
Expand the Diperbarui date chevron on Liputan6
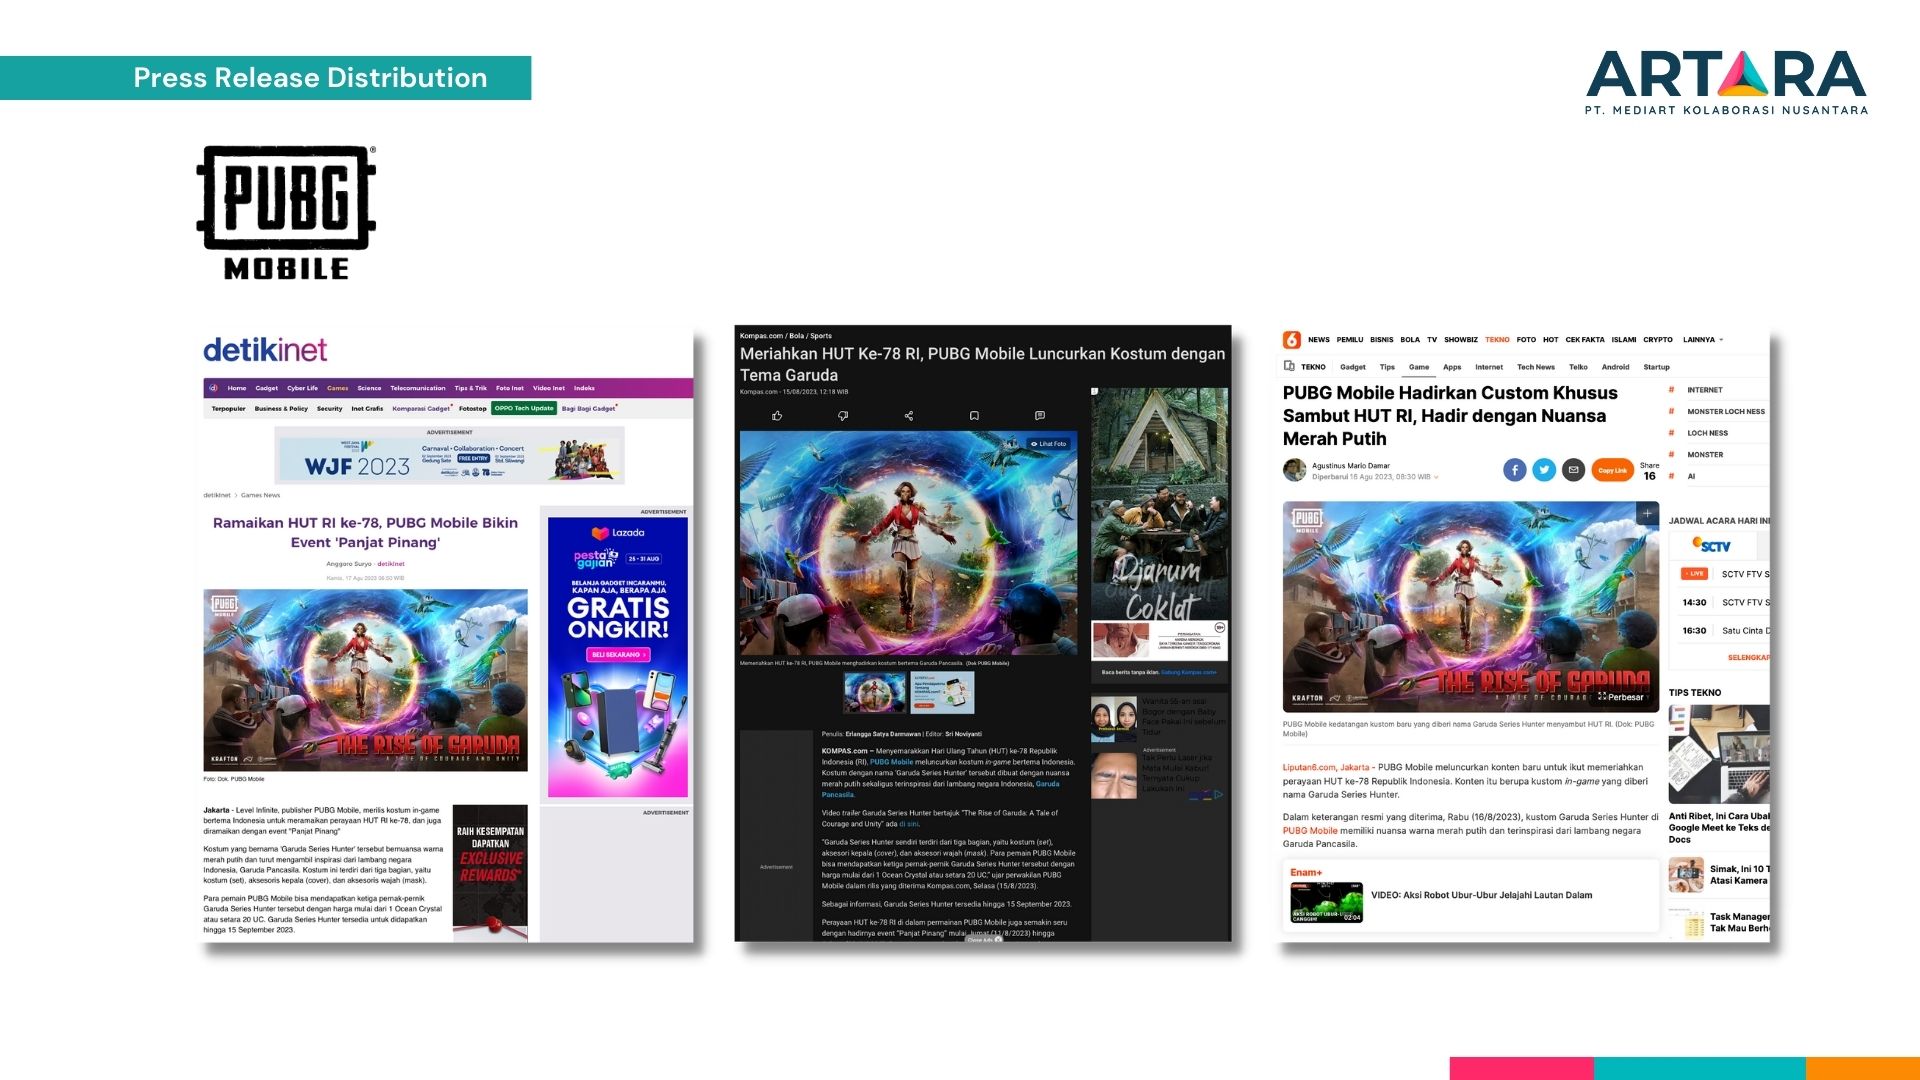click(1437, 477)
